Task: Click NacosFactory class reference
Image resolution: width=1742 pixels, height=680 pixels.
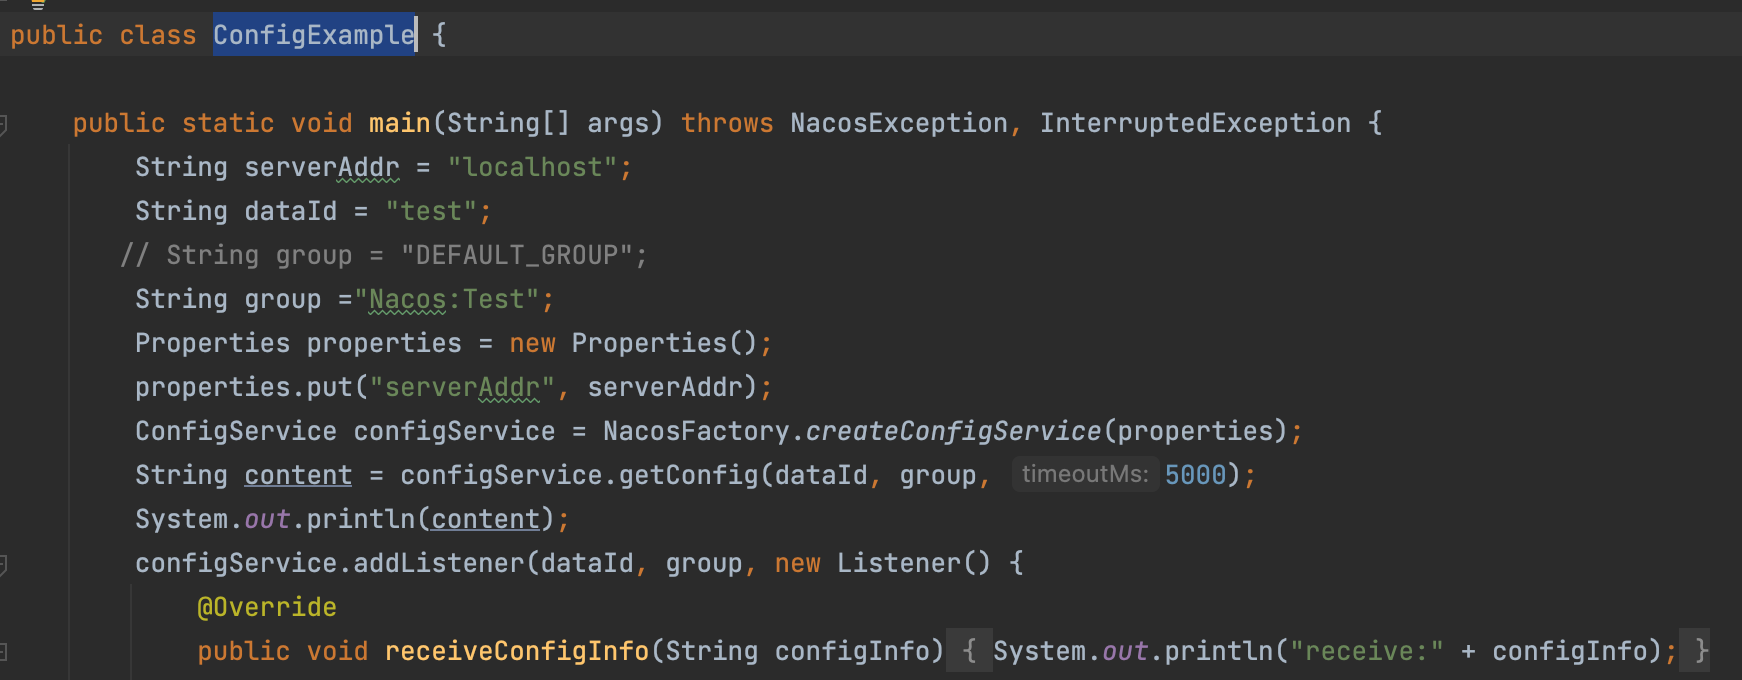Action: pyautogui.click(x=696, y=431)
